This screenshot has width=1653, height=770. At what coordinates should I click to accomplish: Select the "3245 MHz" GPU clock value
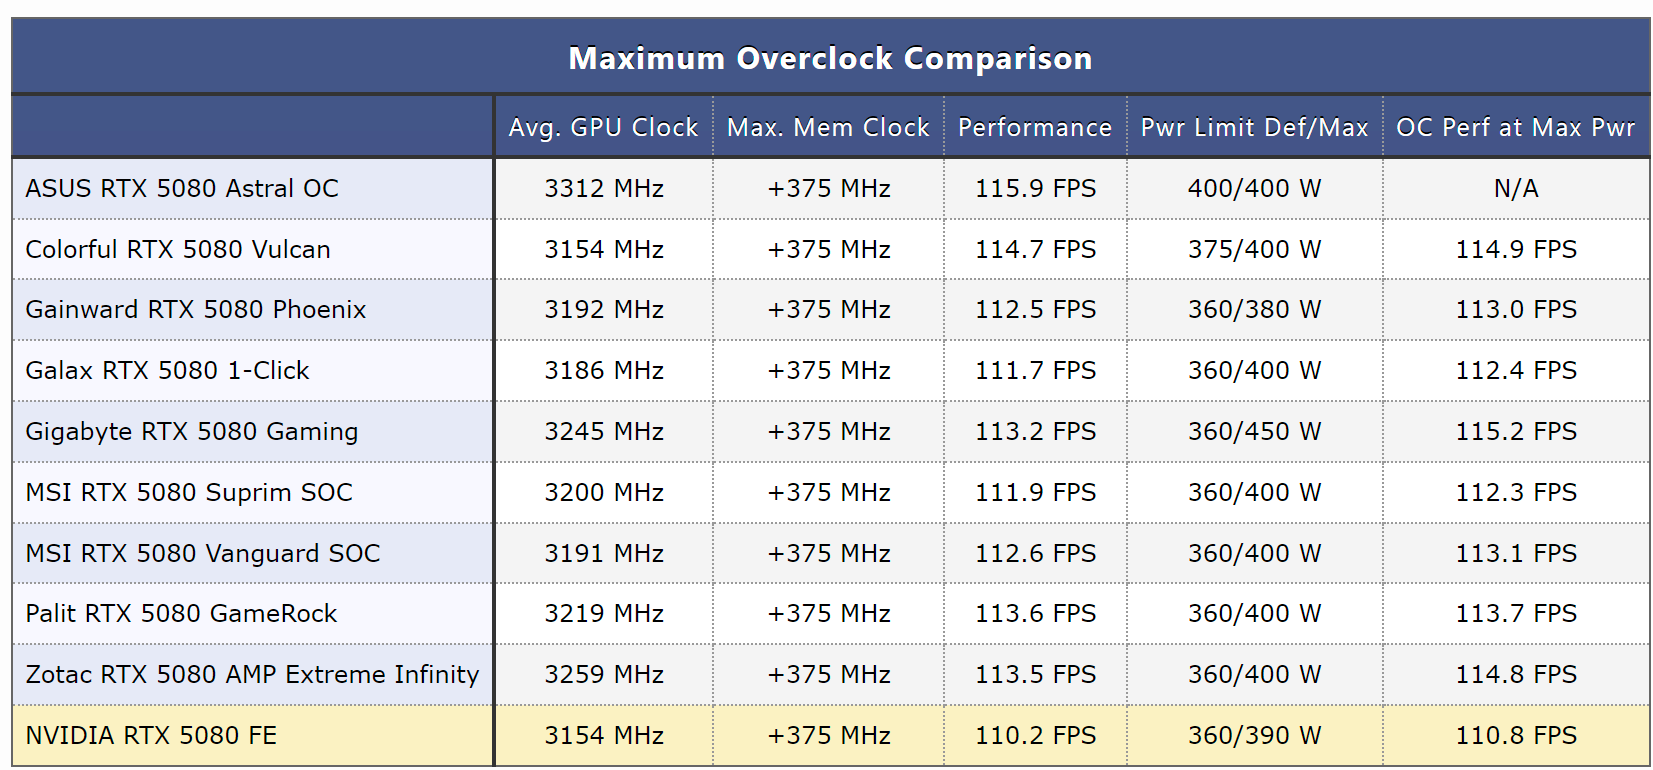pyautogui.click(x=604, y=431)
